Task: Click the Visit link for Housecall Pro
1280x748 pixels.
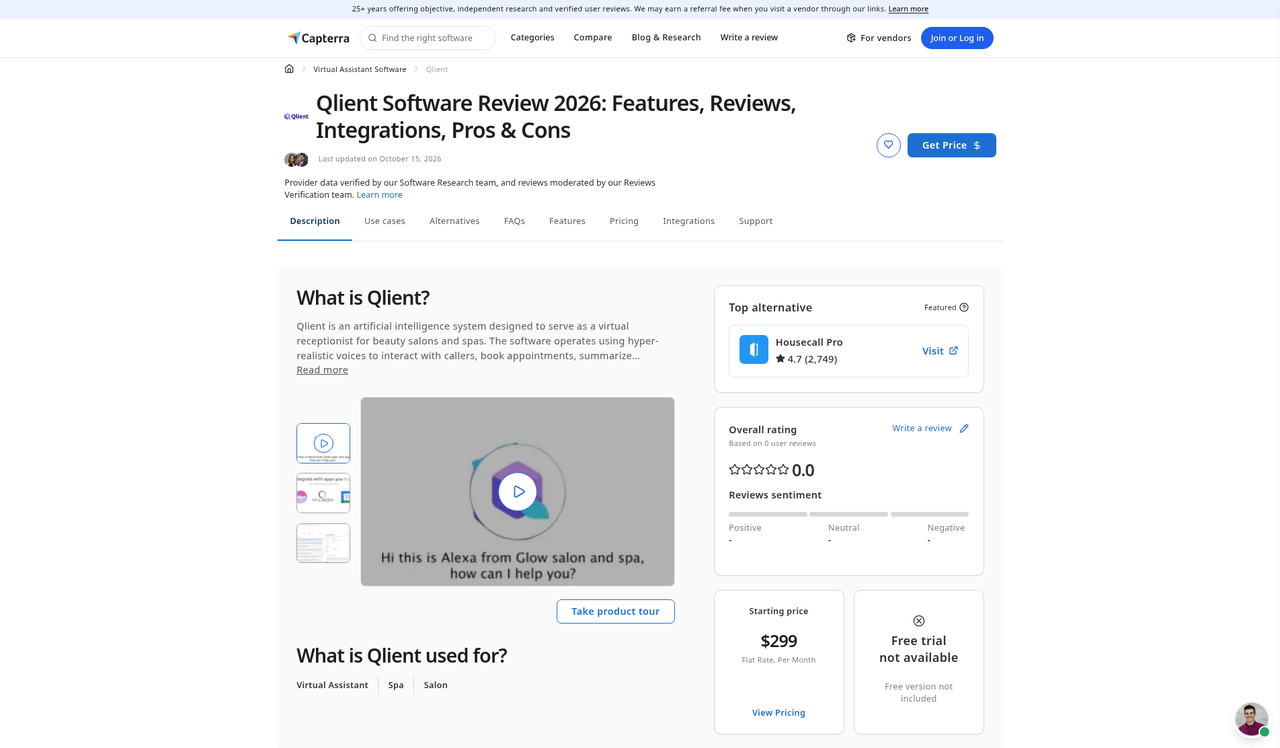Action: coord(933,351)
